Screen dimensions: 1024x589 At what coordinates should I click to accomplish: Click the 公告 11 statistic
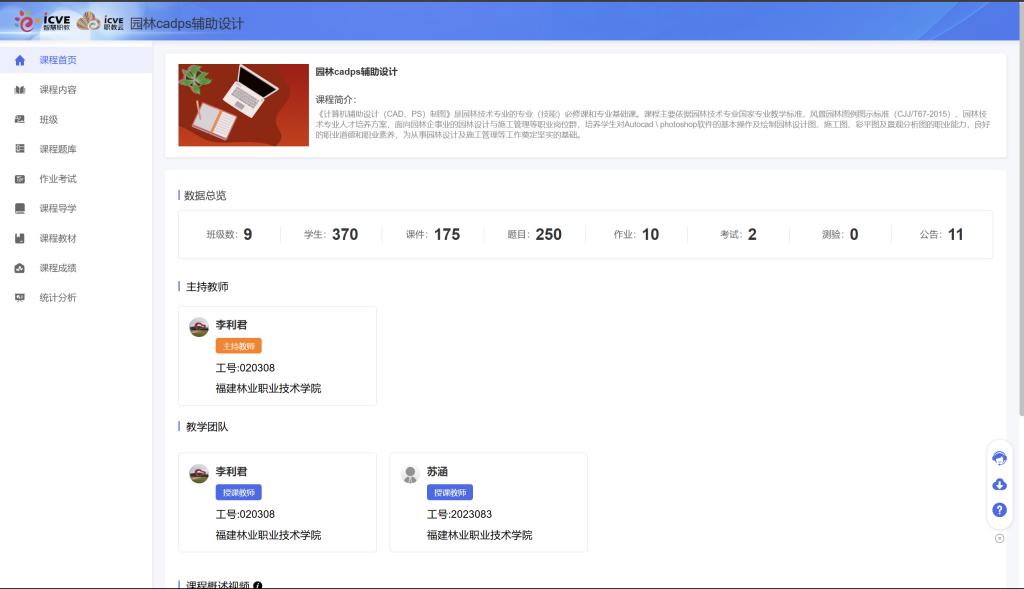942,234
